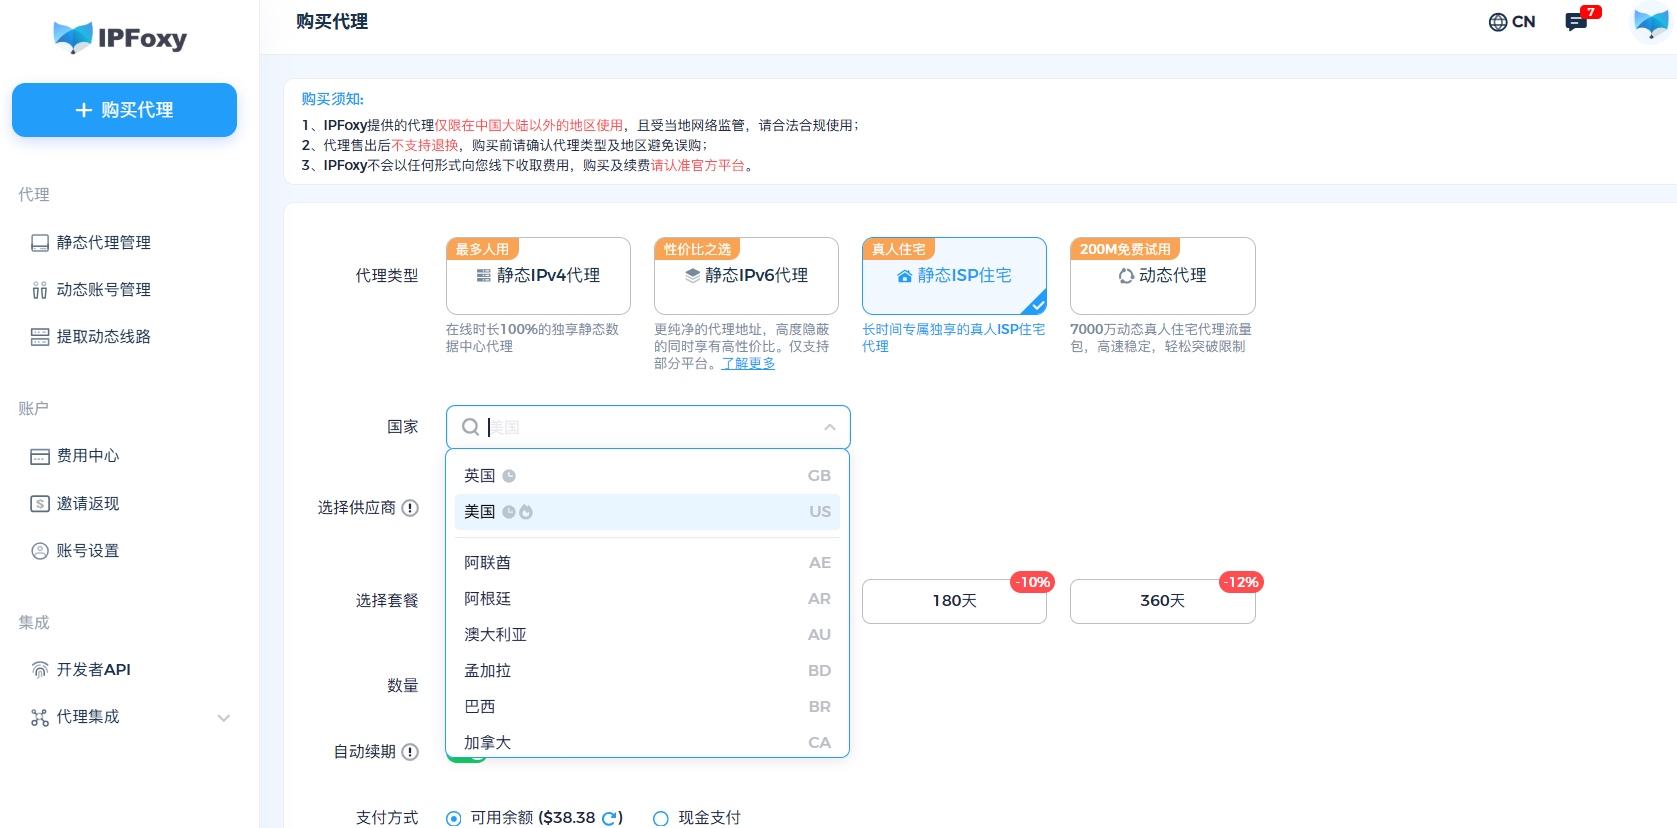Image resolution: width=1677 pixels, height=828 pixels.
Task: Expand 代理集成 sidebar submenu
Action: (224, 717)
